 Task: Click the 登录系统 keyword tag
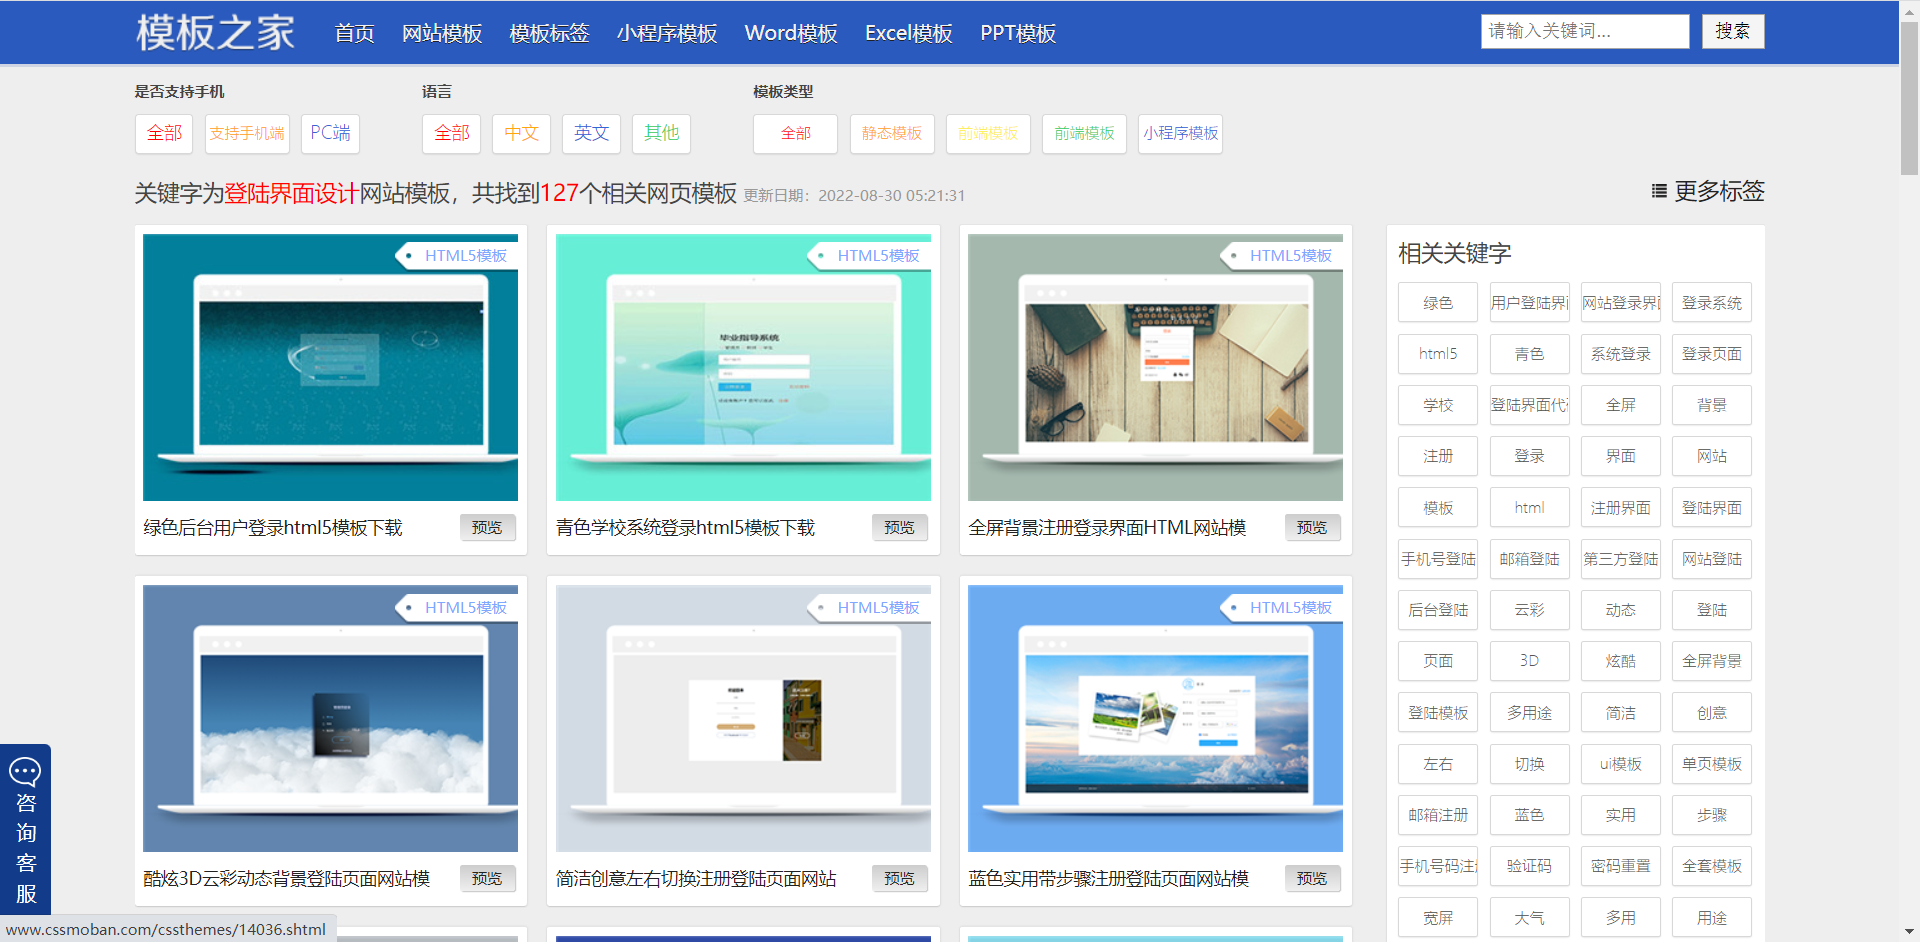coord(1712,303)
